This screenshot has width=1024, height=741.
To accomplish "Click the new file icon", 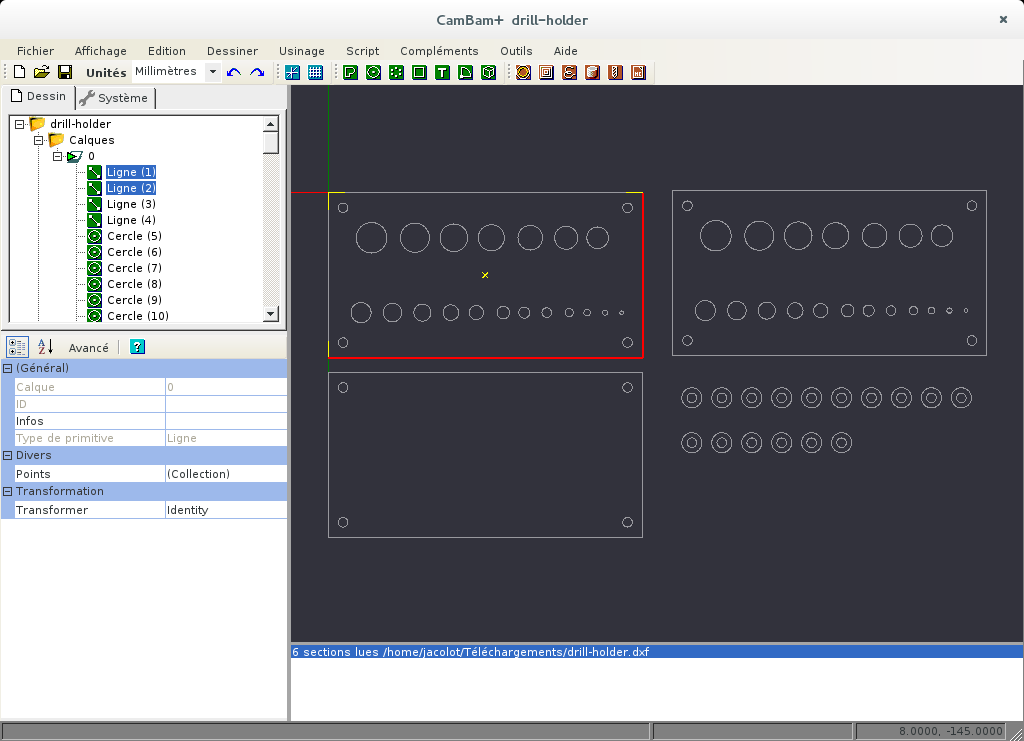I will coord(18,72).
